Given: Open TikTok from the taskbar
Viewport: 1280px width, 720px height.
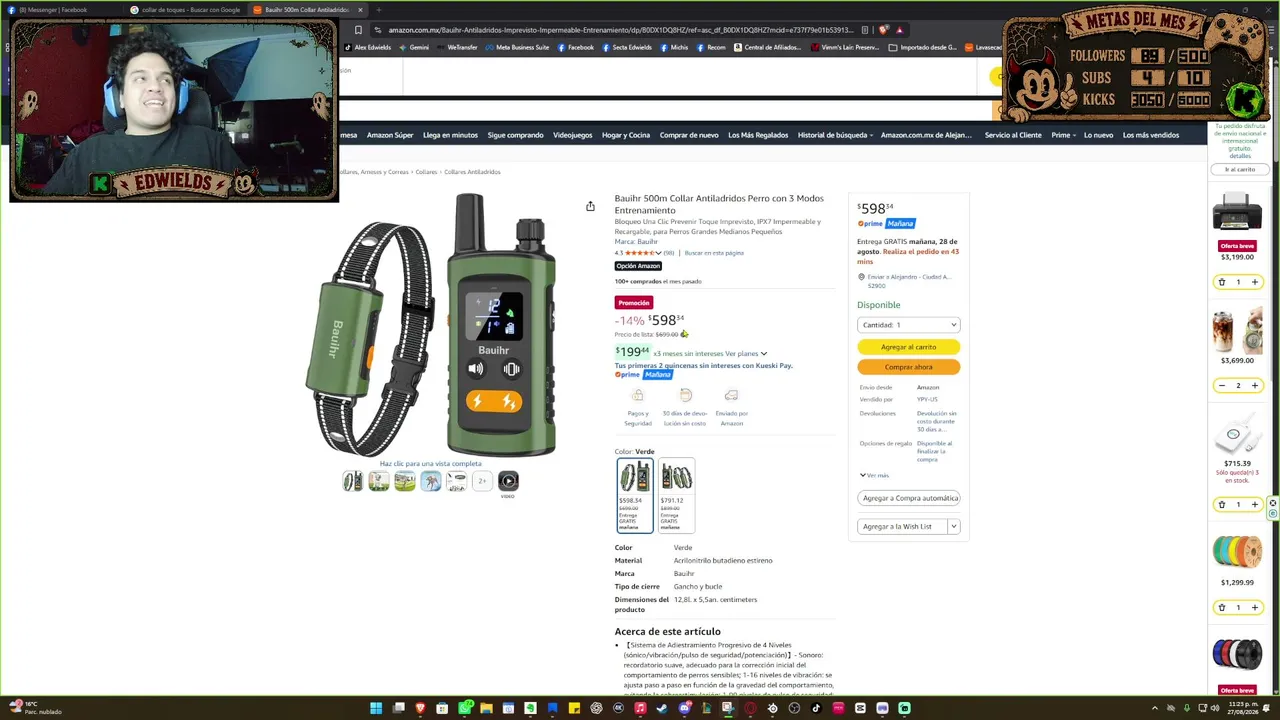Looking at the screenshot, I should coord(816,708).
